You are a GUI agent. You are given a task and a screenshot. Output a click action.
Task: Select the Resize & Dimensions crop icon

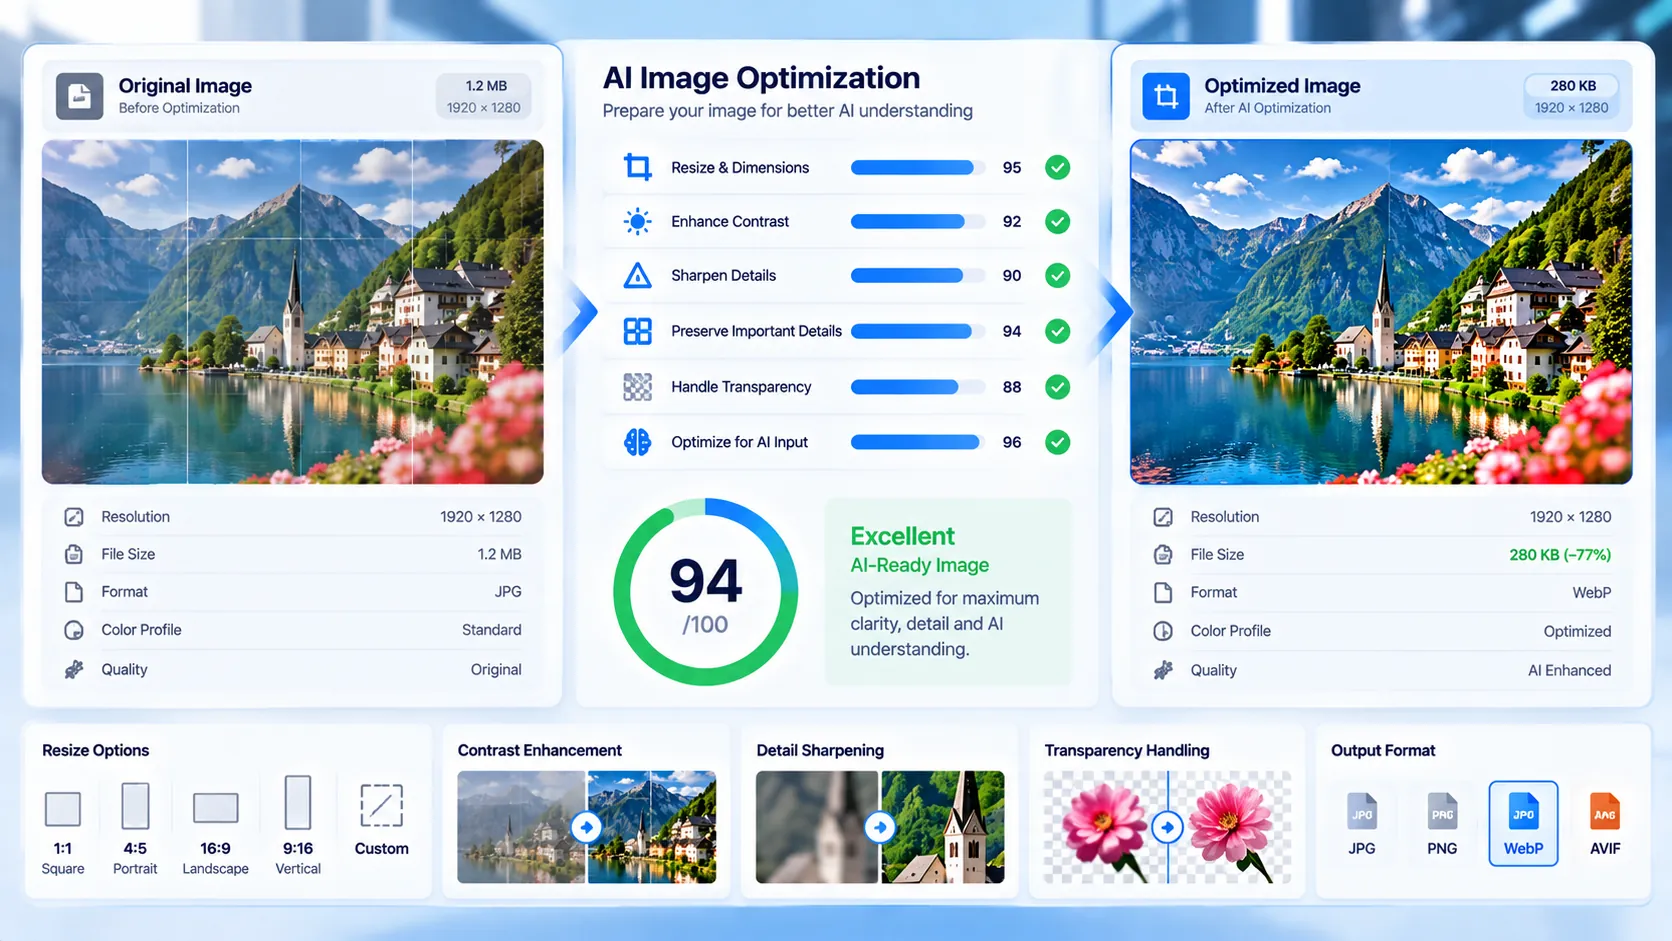coord(637,167)
